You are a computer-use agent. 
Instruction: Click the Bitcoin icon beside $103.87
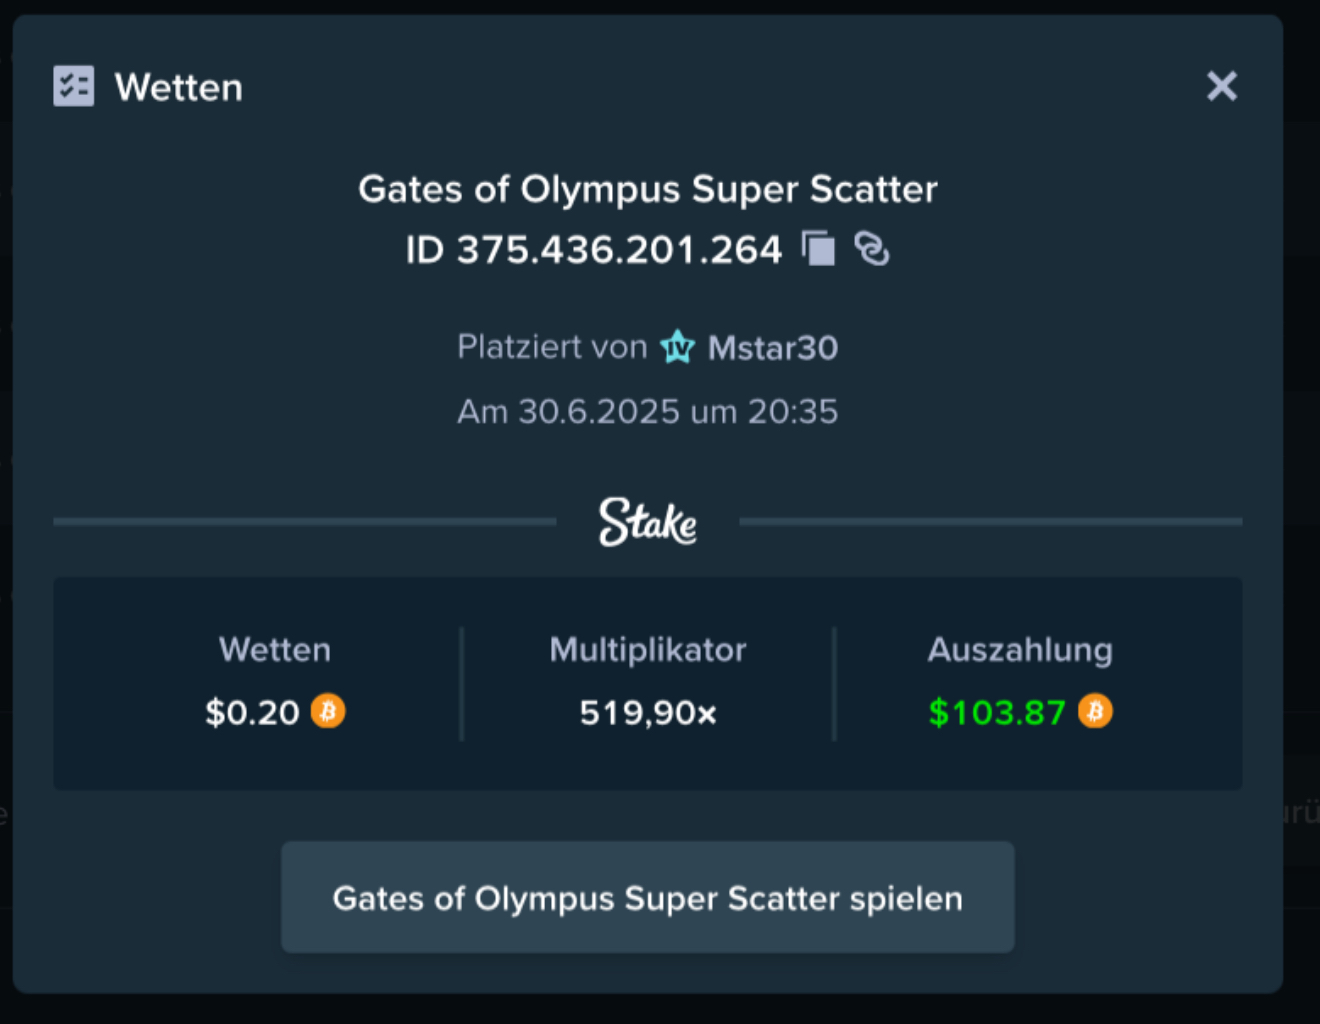(1095, 711)
